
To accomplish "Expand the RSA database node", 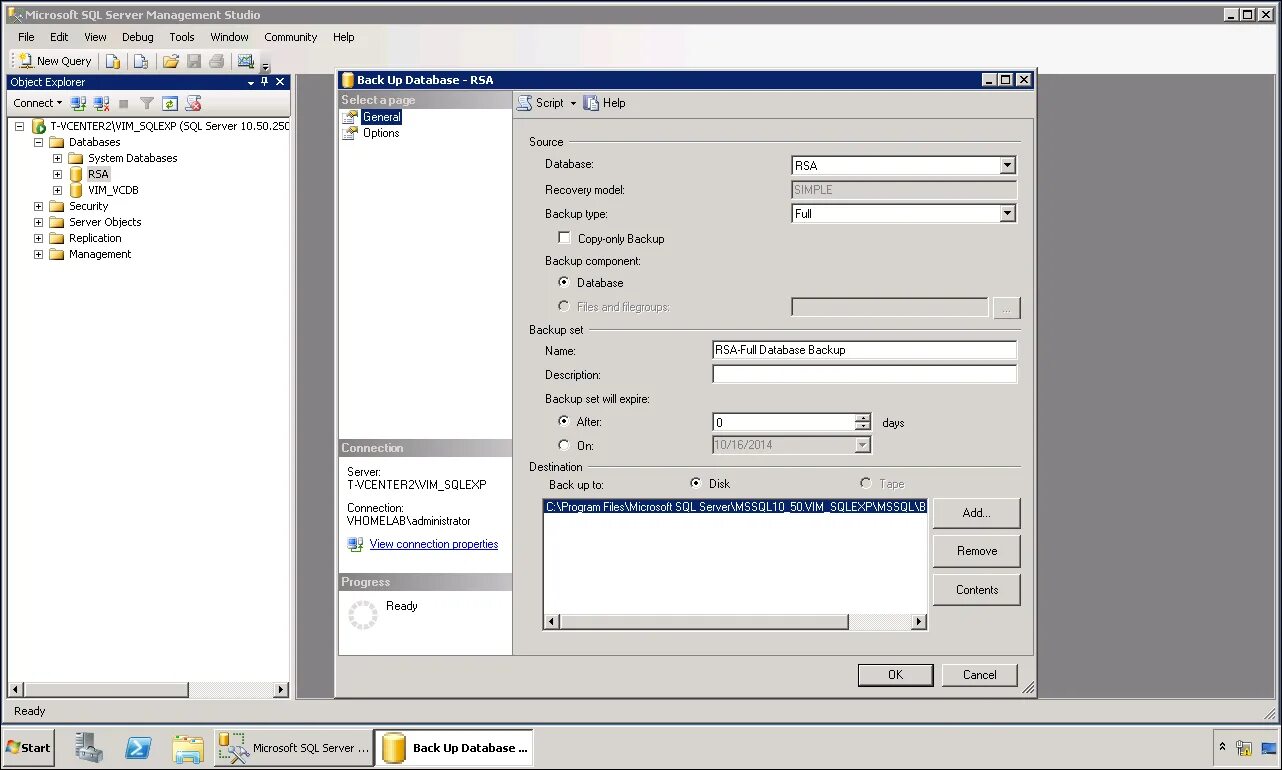I will pos(57,174).
